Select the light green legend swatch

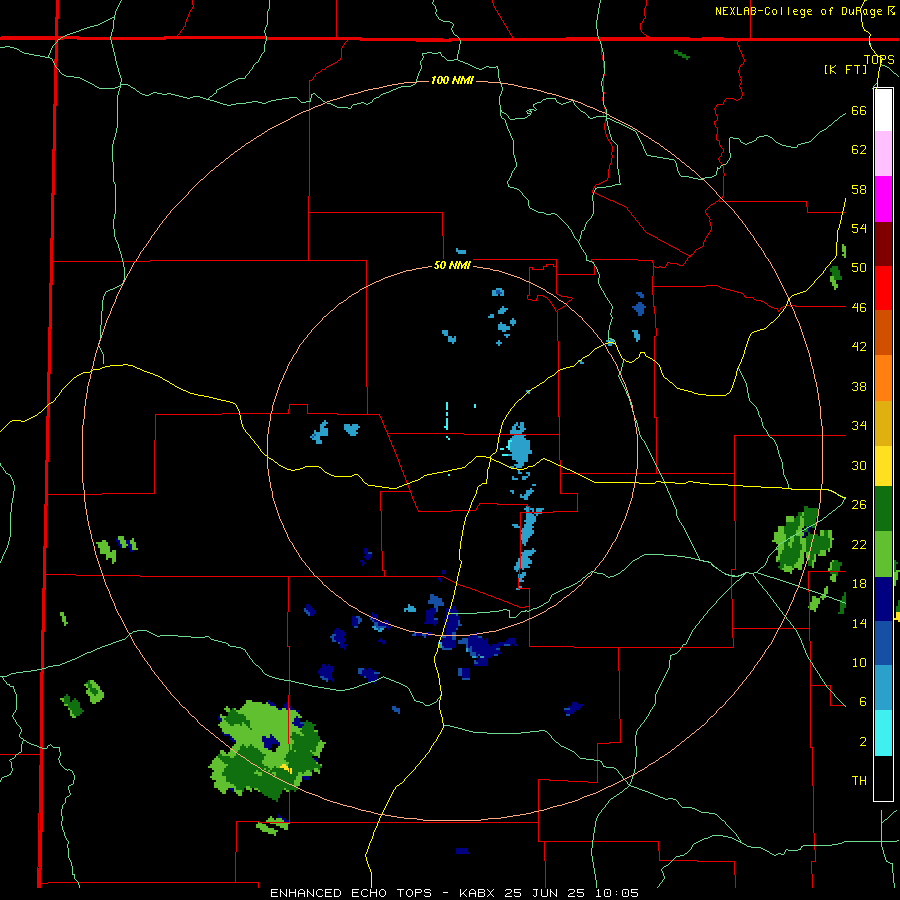click(883, 554)
